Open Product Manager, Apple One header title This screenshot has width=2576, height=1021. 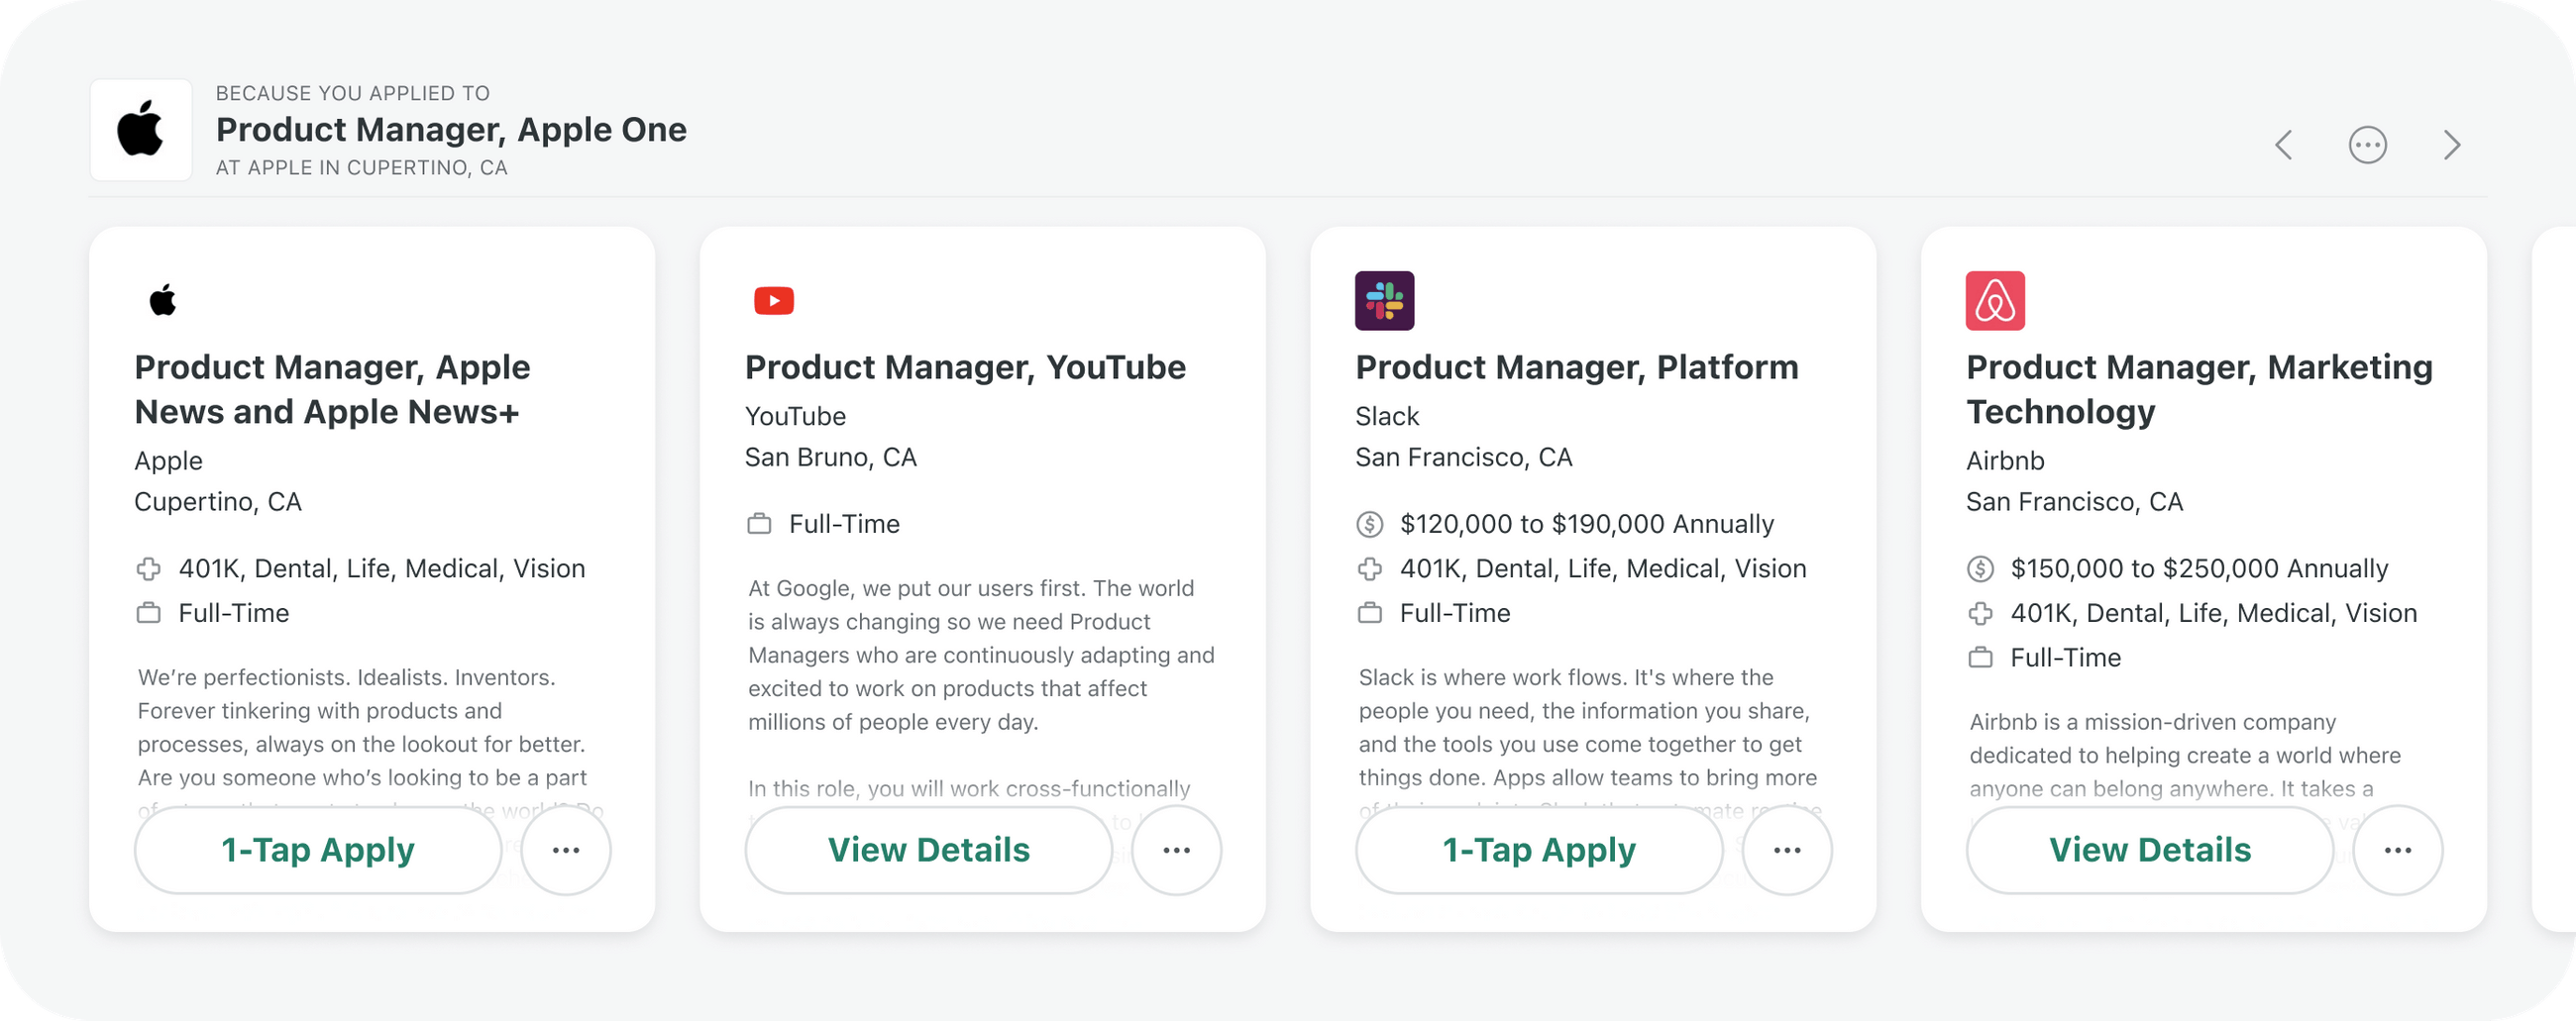tap(451, 130)
